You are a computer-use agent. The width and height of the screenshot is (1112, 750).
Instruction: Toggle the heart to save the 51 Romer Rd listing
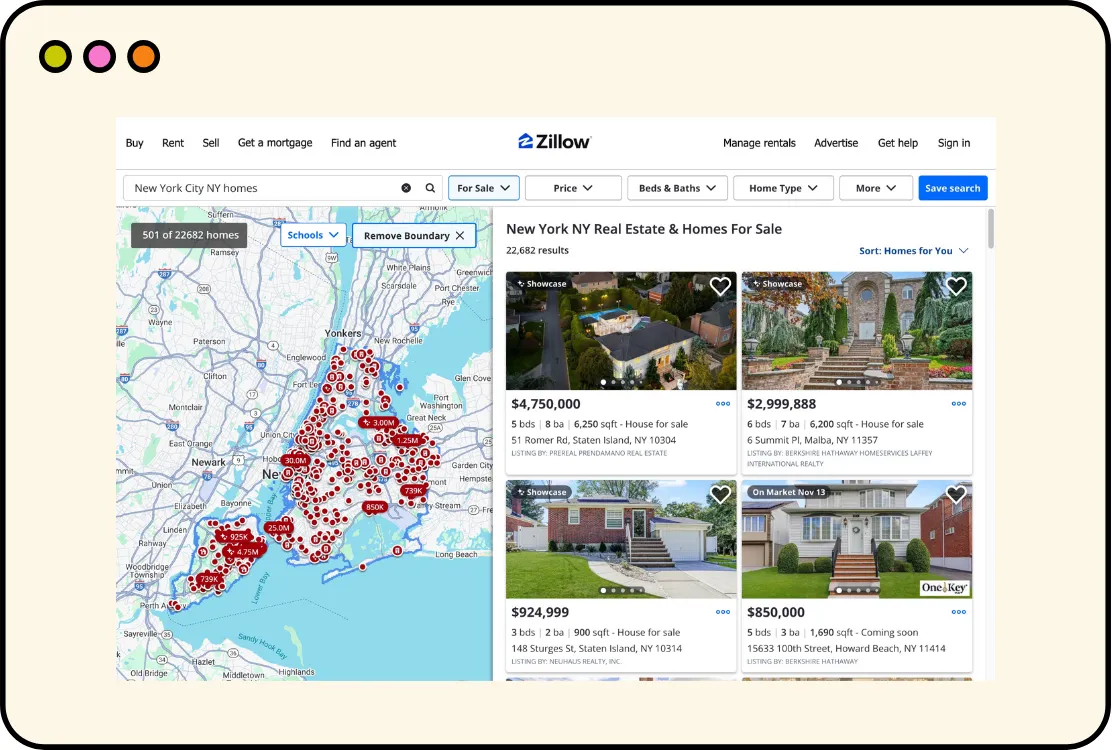[720, 286]
